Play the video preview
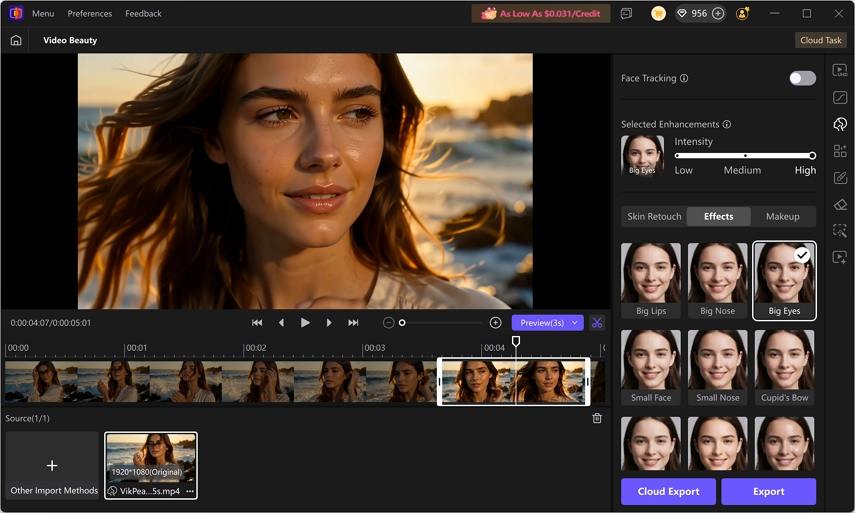This screenshot has height=513, width=855. (305, 323)
